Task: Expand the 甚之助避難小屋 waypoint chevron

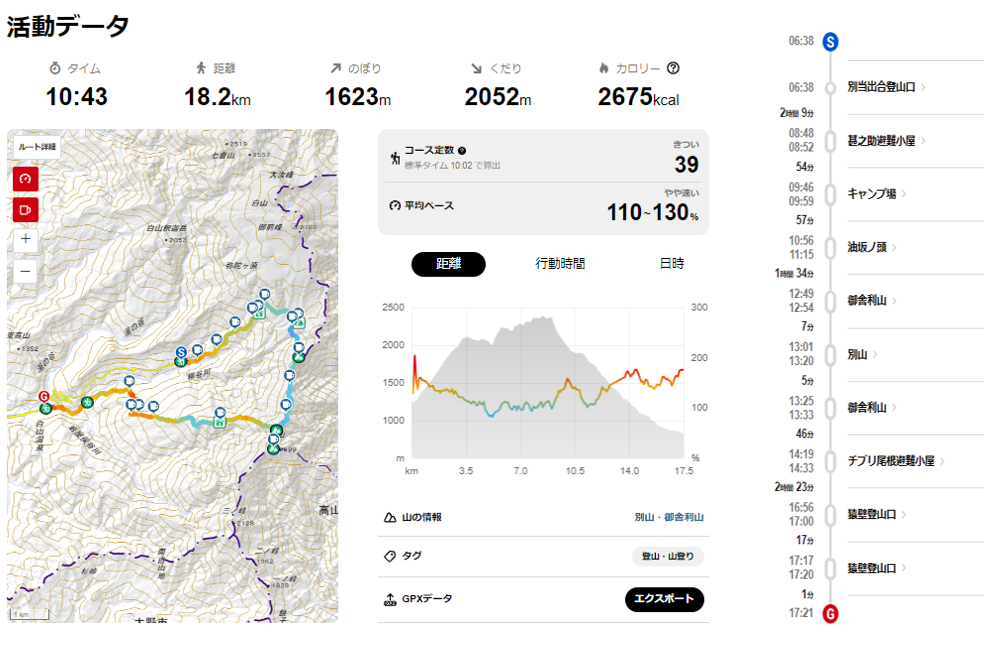Action: 923,140
